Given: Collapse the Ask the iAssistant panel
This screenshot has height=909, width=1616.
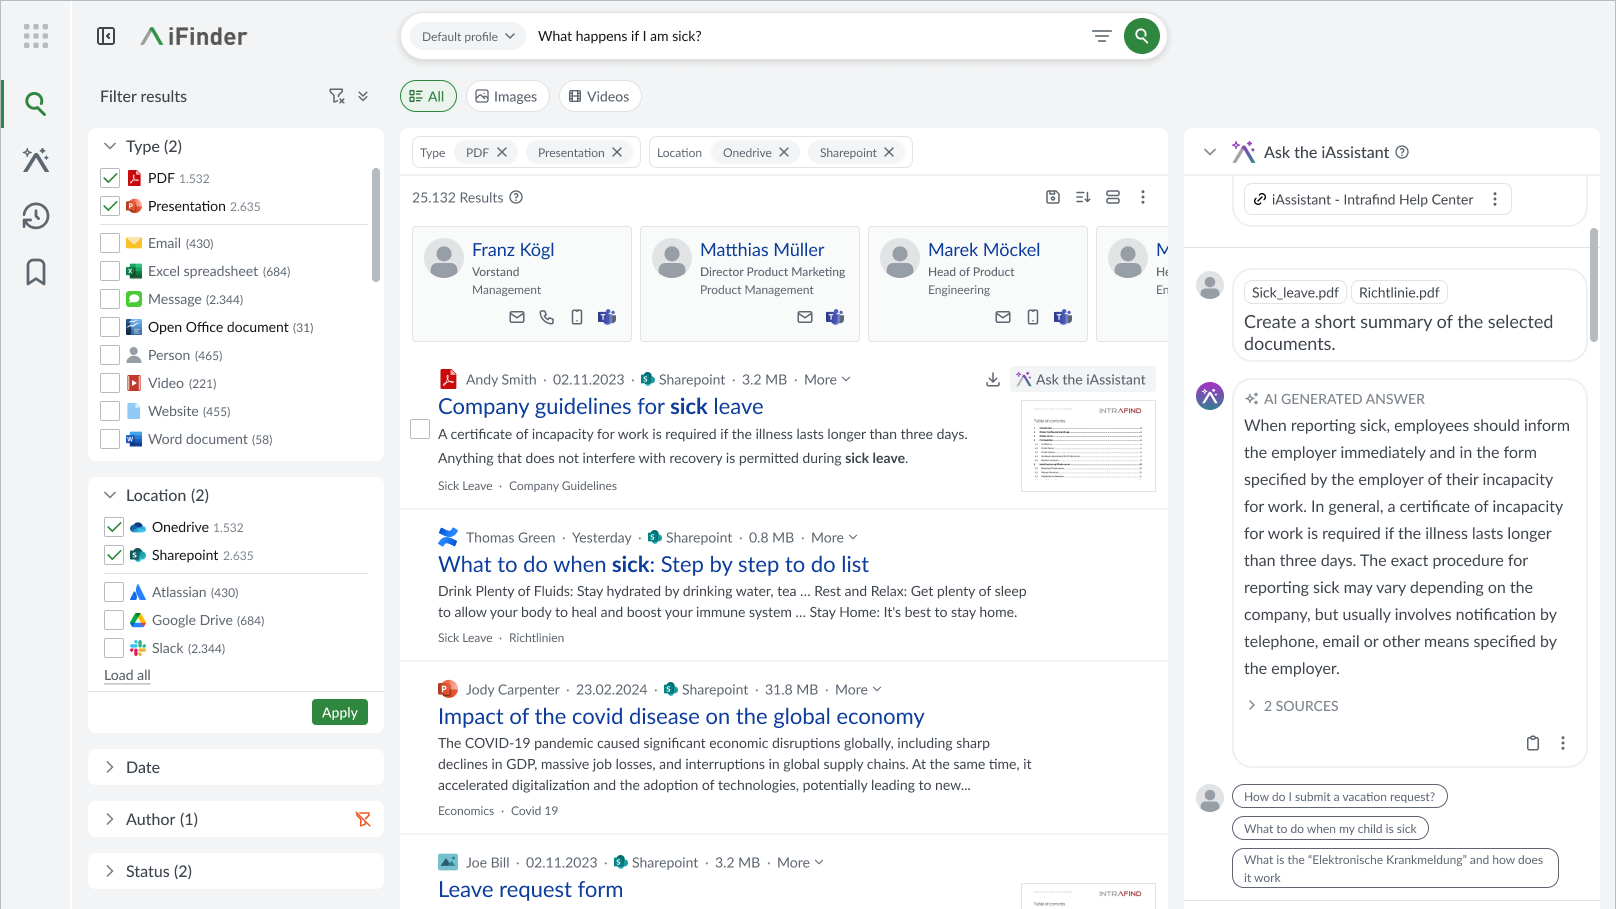Looking at the screenshot, I should point(1210,152).
